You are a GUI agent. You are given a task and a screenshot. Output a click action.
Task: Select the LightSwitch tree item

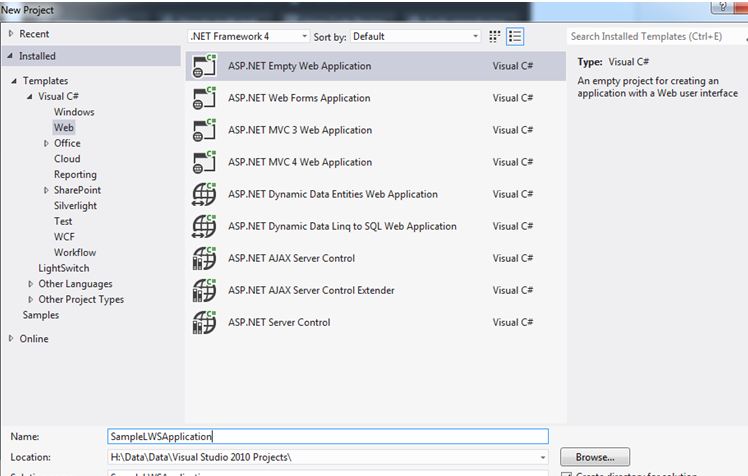pos(63,268)
